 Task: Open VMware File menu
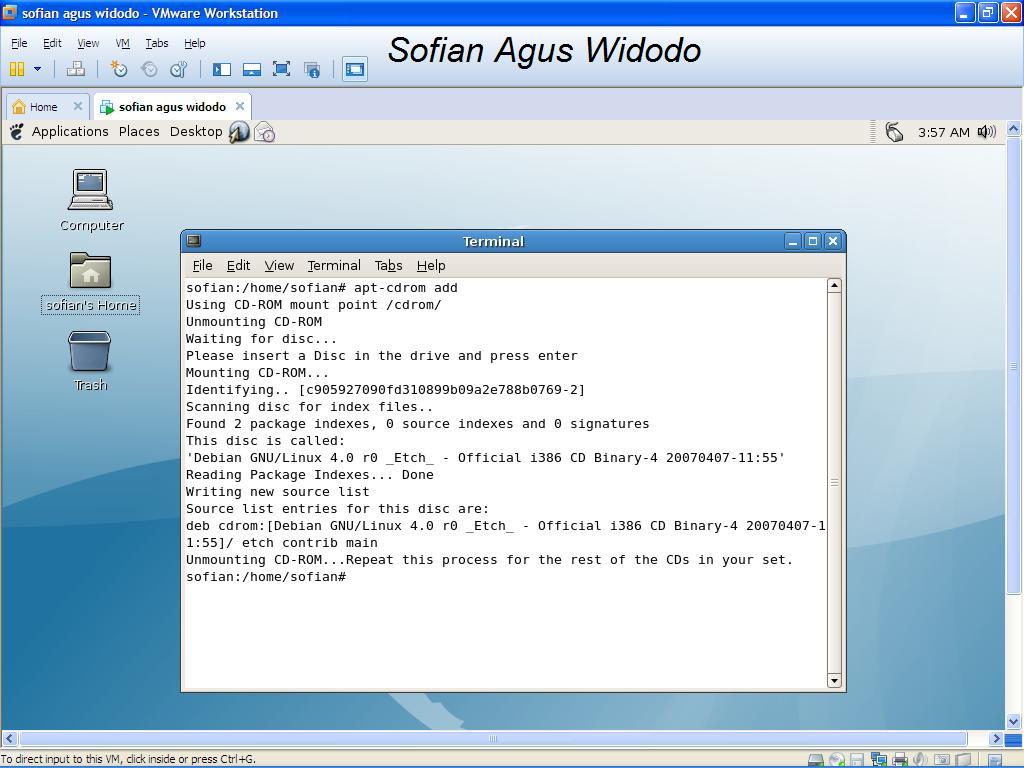[19, 43]
